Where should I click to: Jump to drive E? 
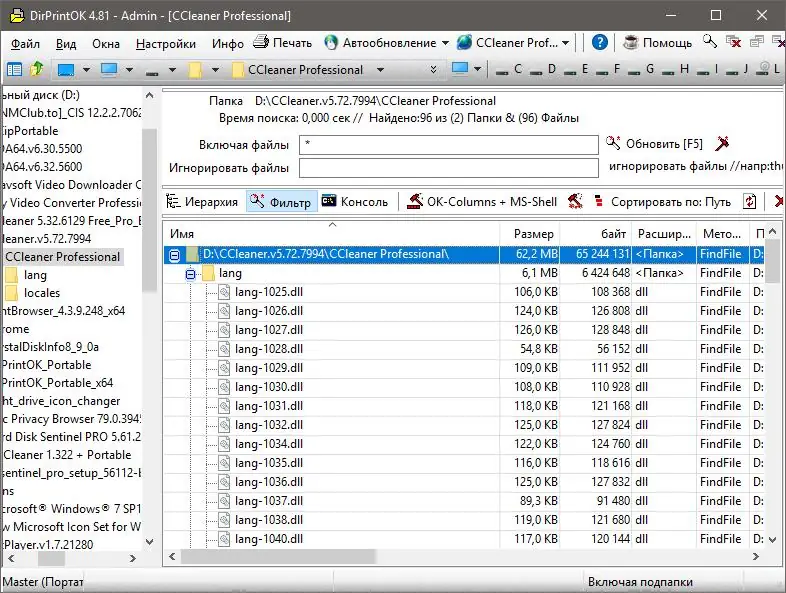coord(576,69)
